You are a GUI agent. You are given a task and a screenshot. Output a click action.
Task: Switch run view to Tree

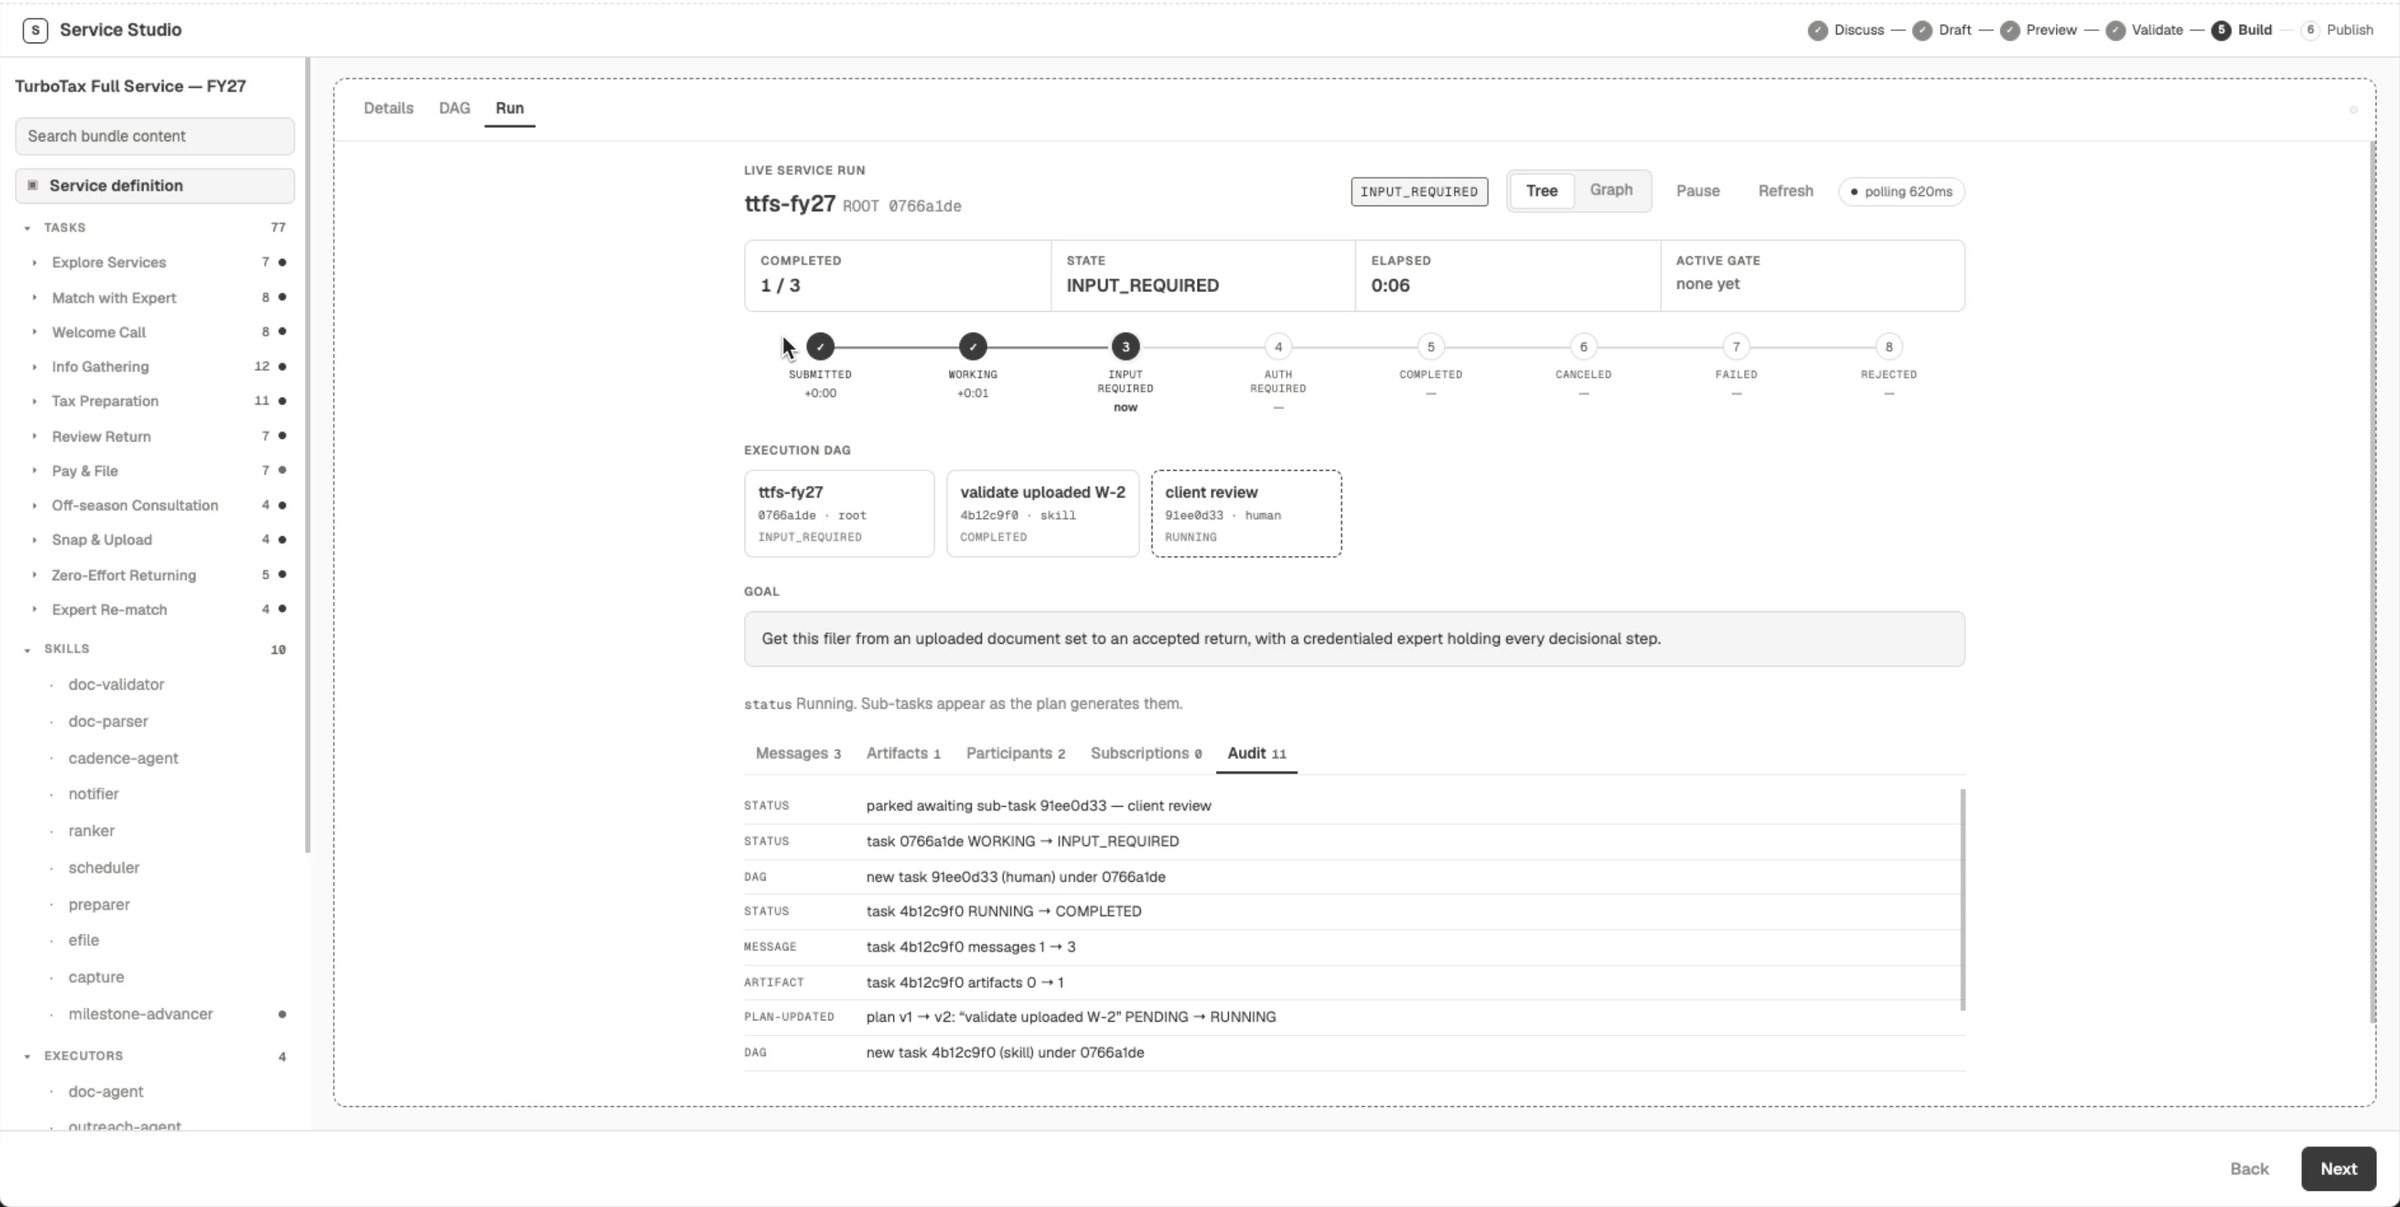[1541, 190]
